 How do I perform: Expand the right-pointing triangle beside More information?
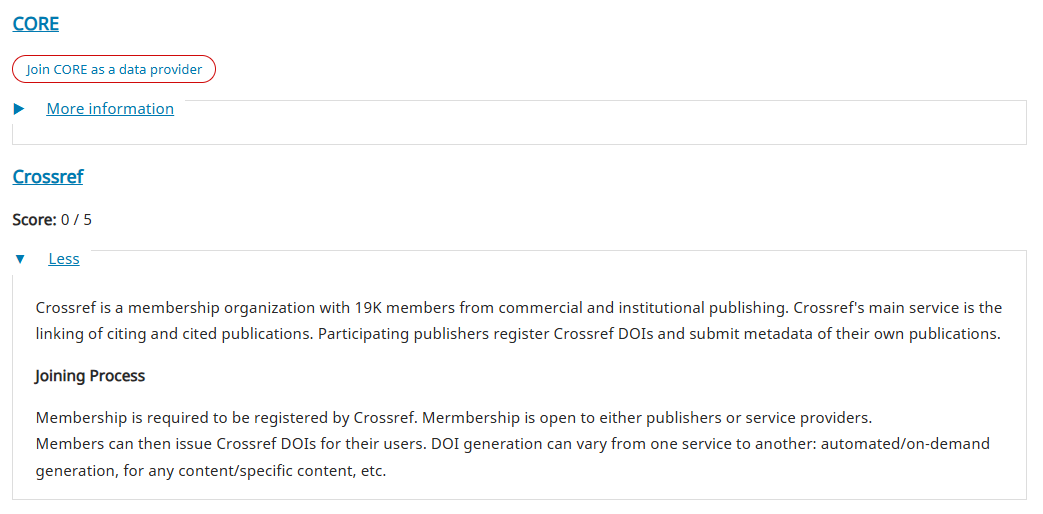pyautogui.click(x=19, y=109)
